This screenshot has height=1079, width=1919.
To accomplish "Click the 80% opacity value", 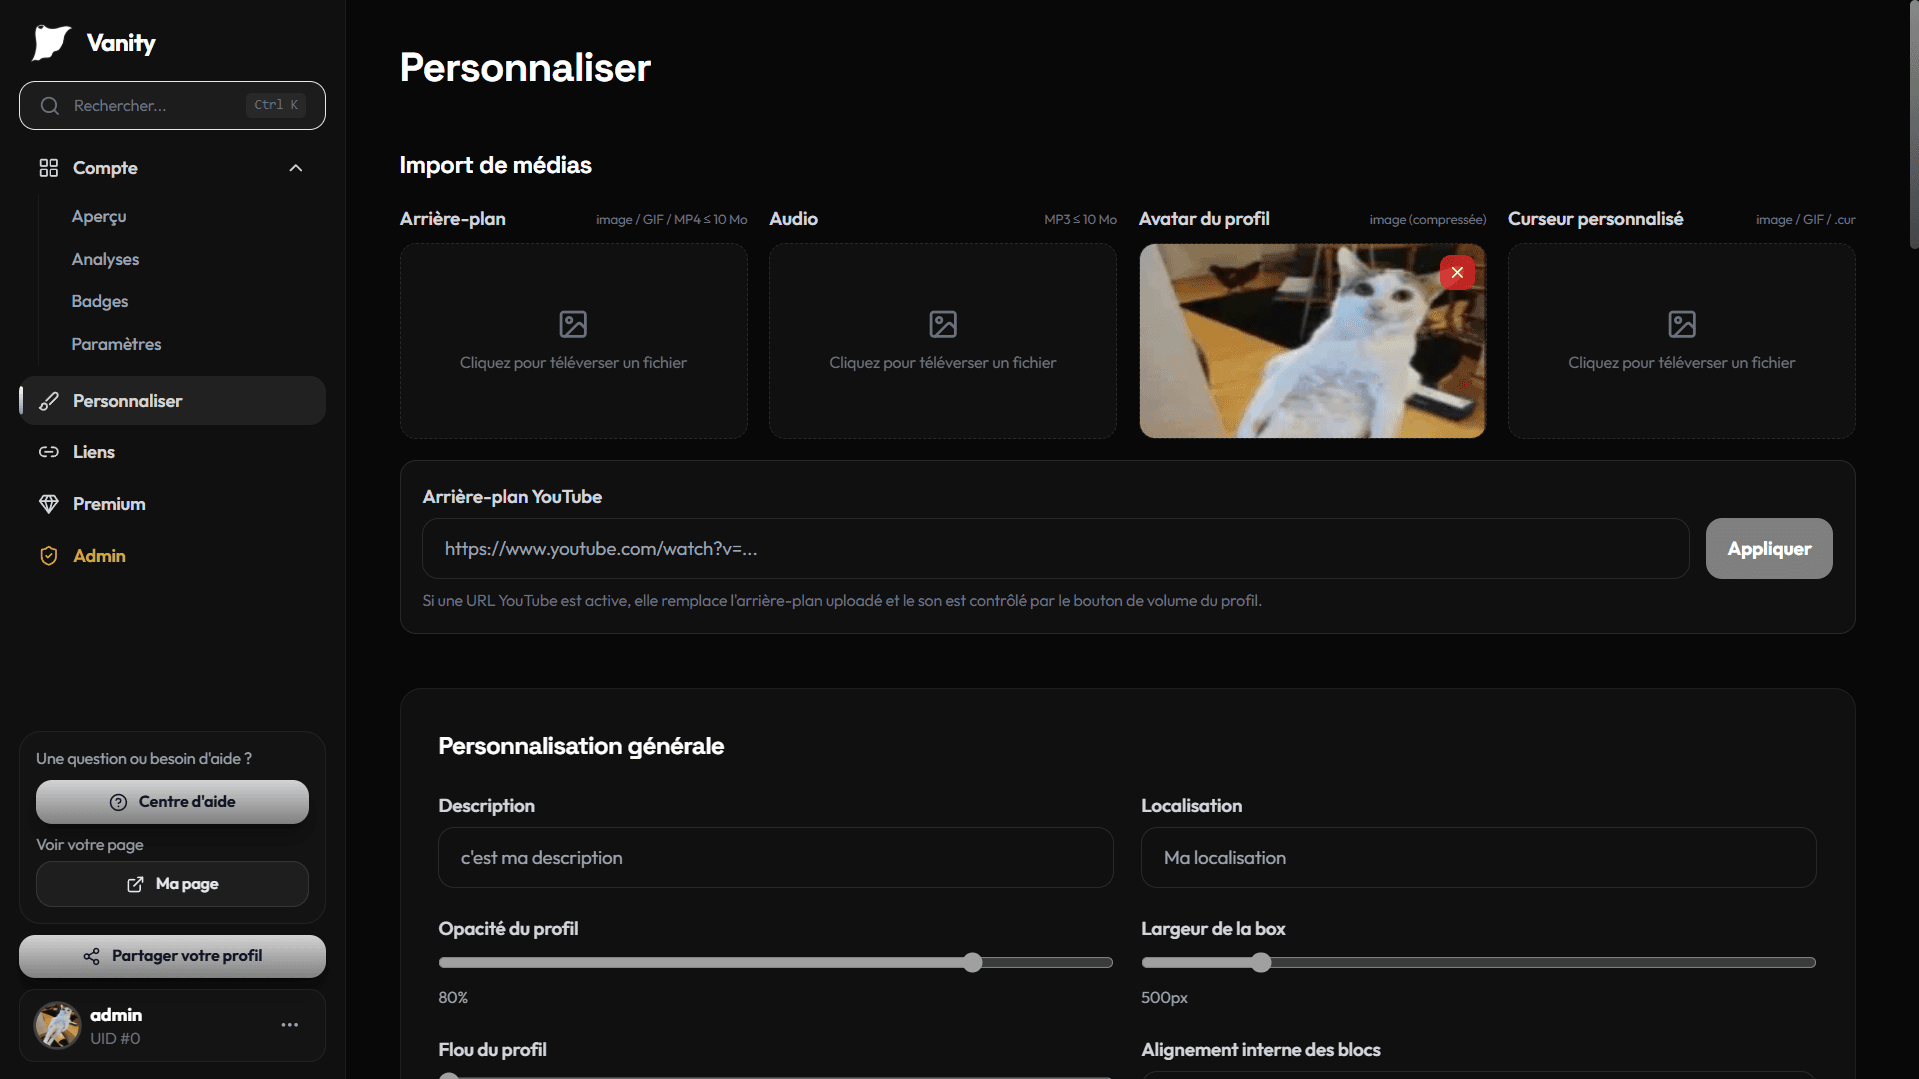I will pos(453,998).
